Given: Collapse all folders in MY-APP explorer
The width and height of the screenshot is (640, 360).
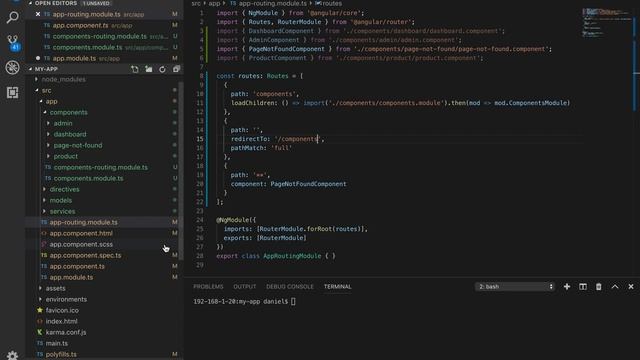Looking at the screenshot, I should [x=176, y=69].
